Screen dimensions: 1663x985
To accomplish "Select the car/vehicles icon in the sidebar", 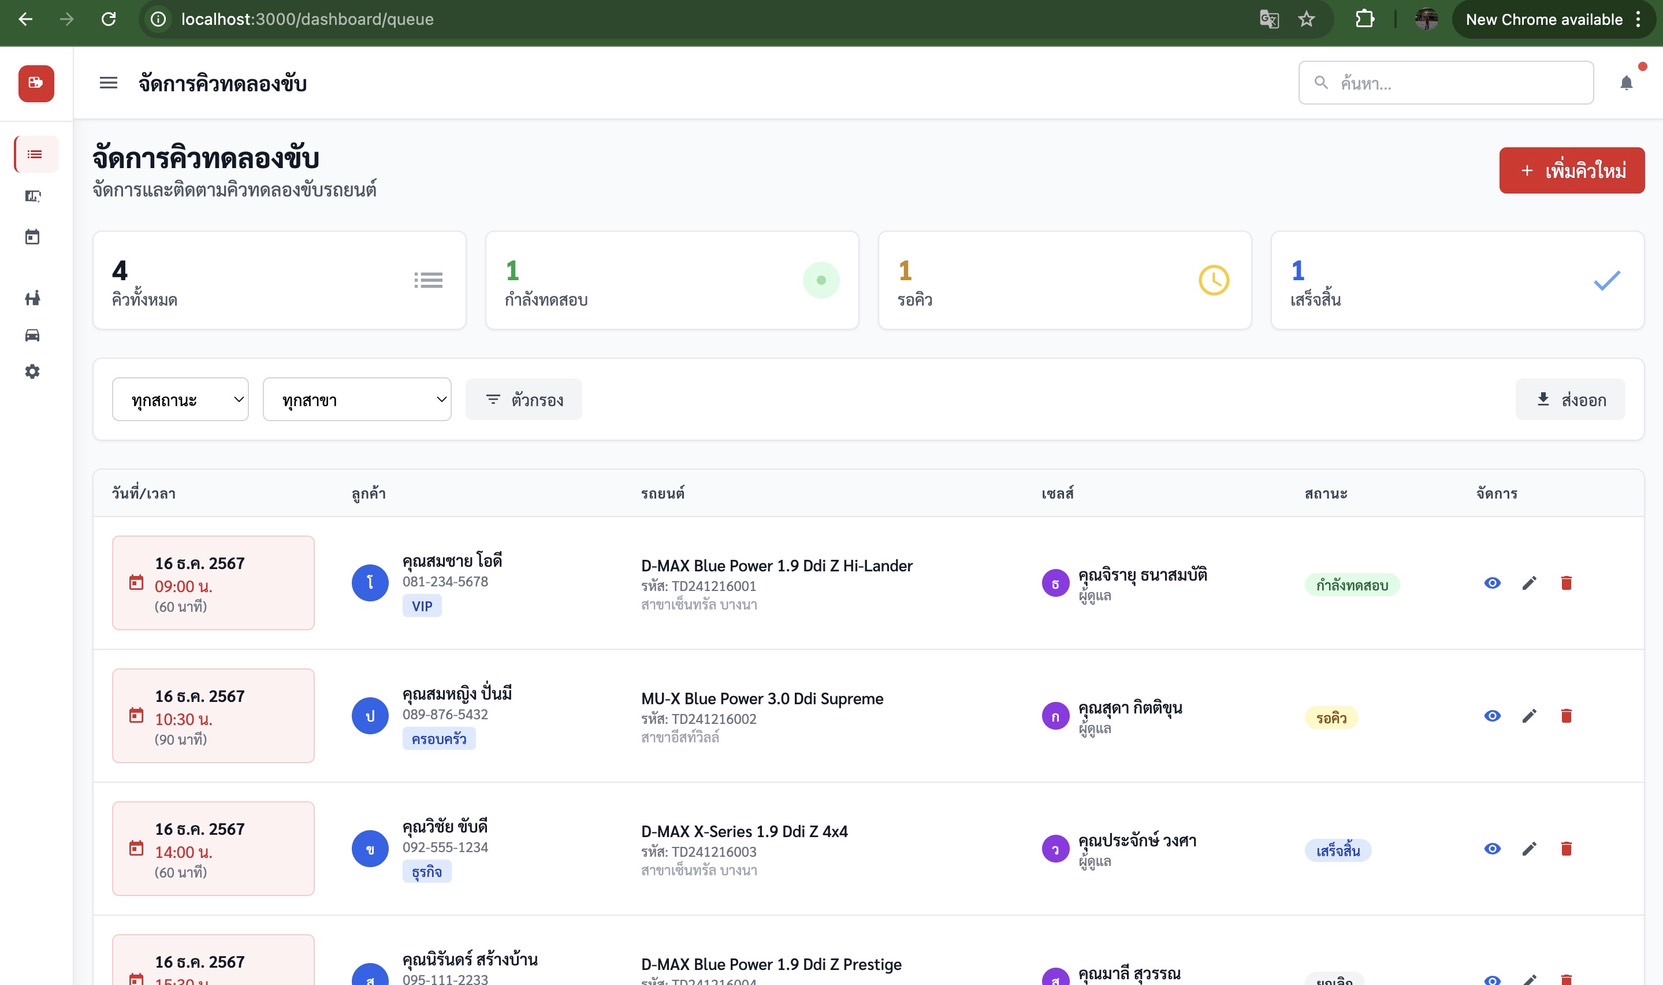I will click(33, 336).
